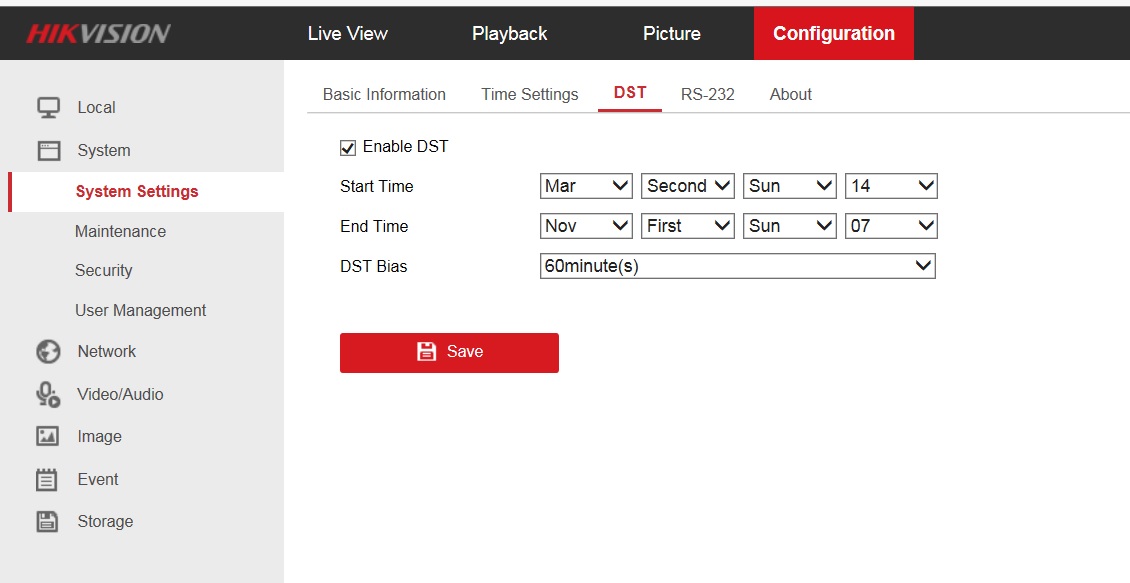Viewport: 1130px width, 583px height.
Task: Click the Storage disk icon
Action: [x=48, y=521]
